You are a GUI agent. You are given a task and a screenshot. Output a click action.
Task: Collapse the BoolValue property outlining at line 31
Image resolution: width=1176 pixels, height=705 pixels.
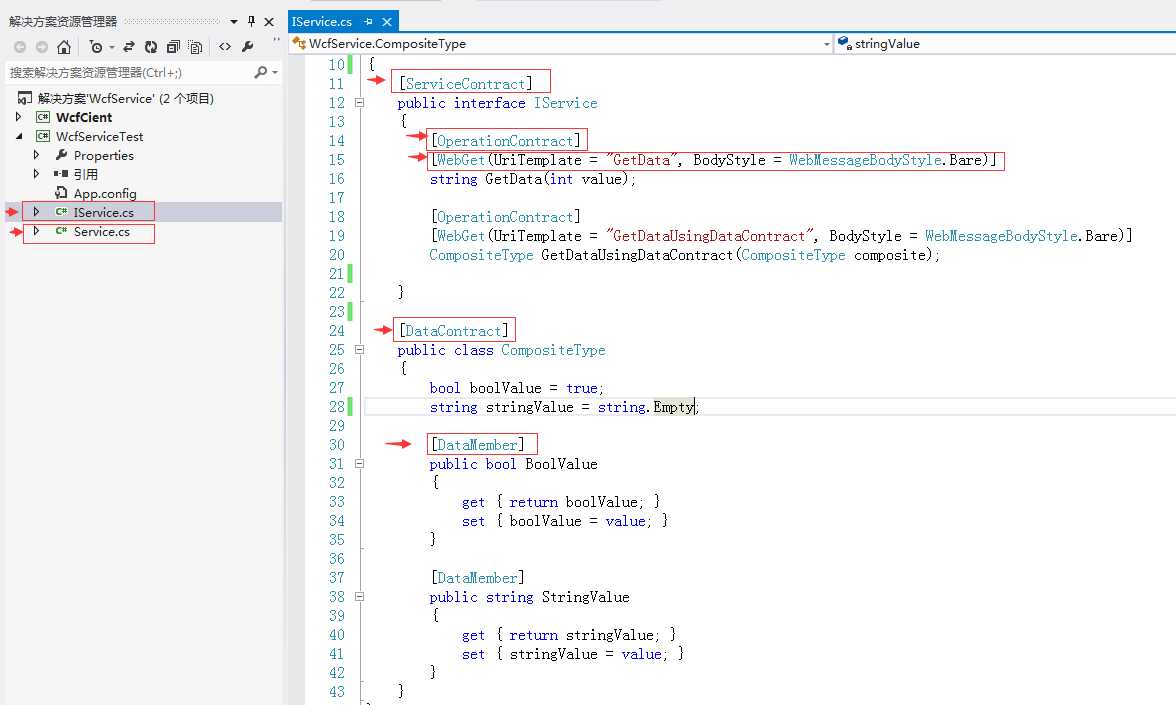pyautogui.click(x=359, y=464)
